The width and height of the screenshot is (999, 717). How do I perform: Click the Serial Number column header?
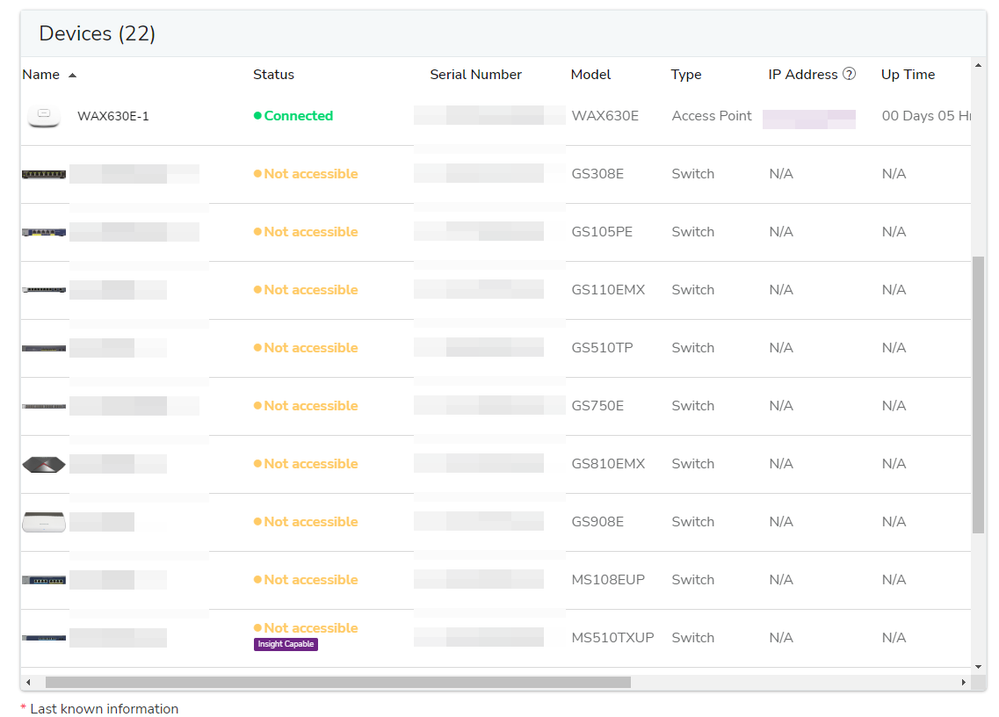tap(475, 75)
